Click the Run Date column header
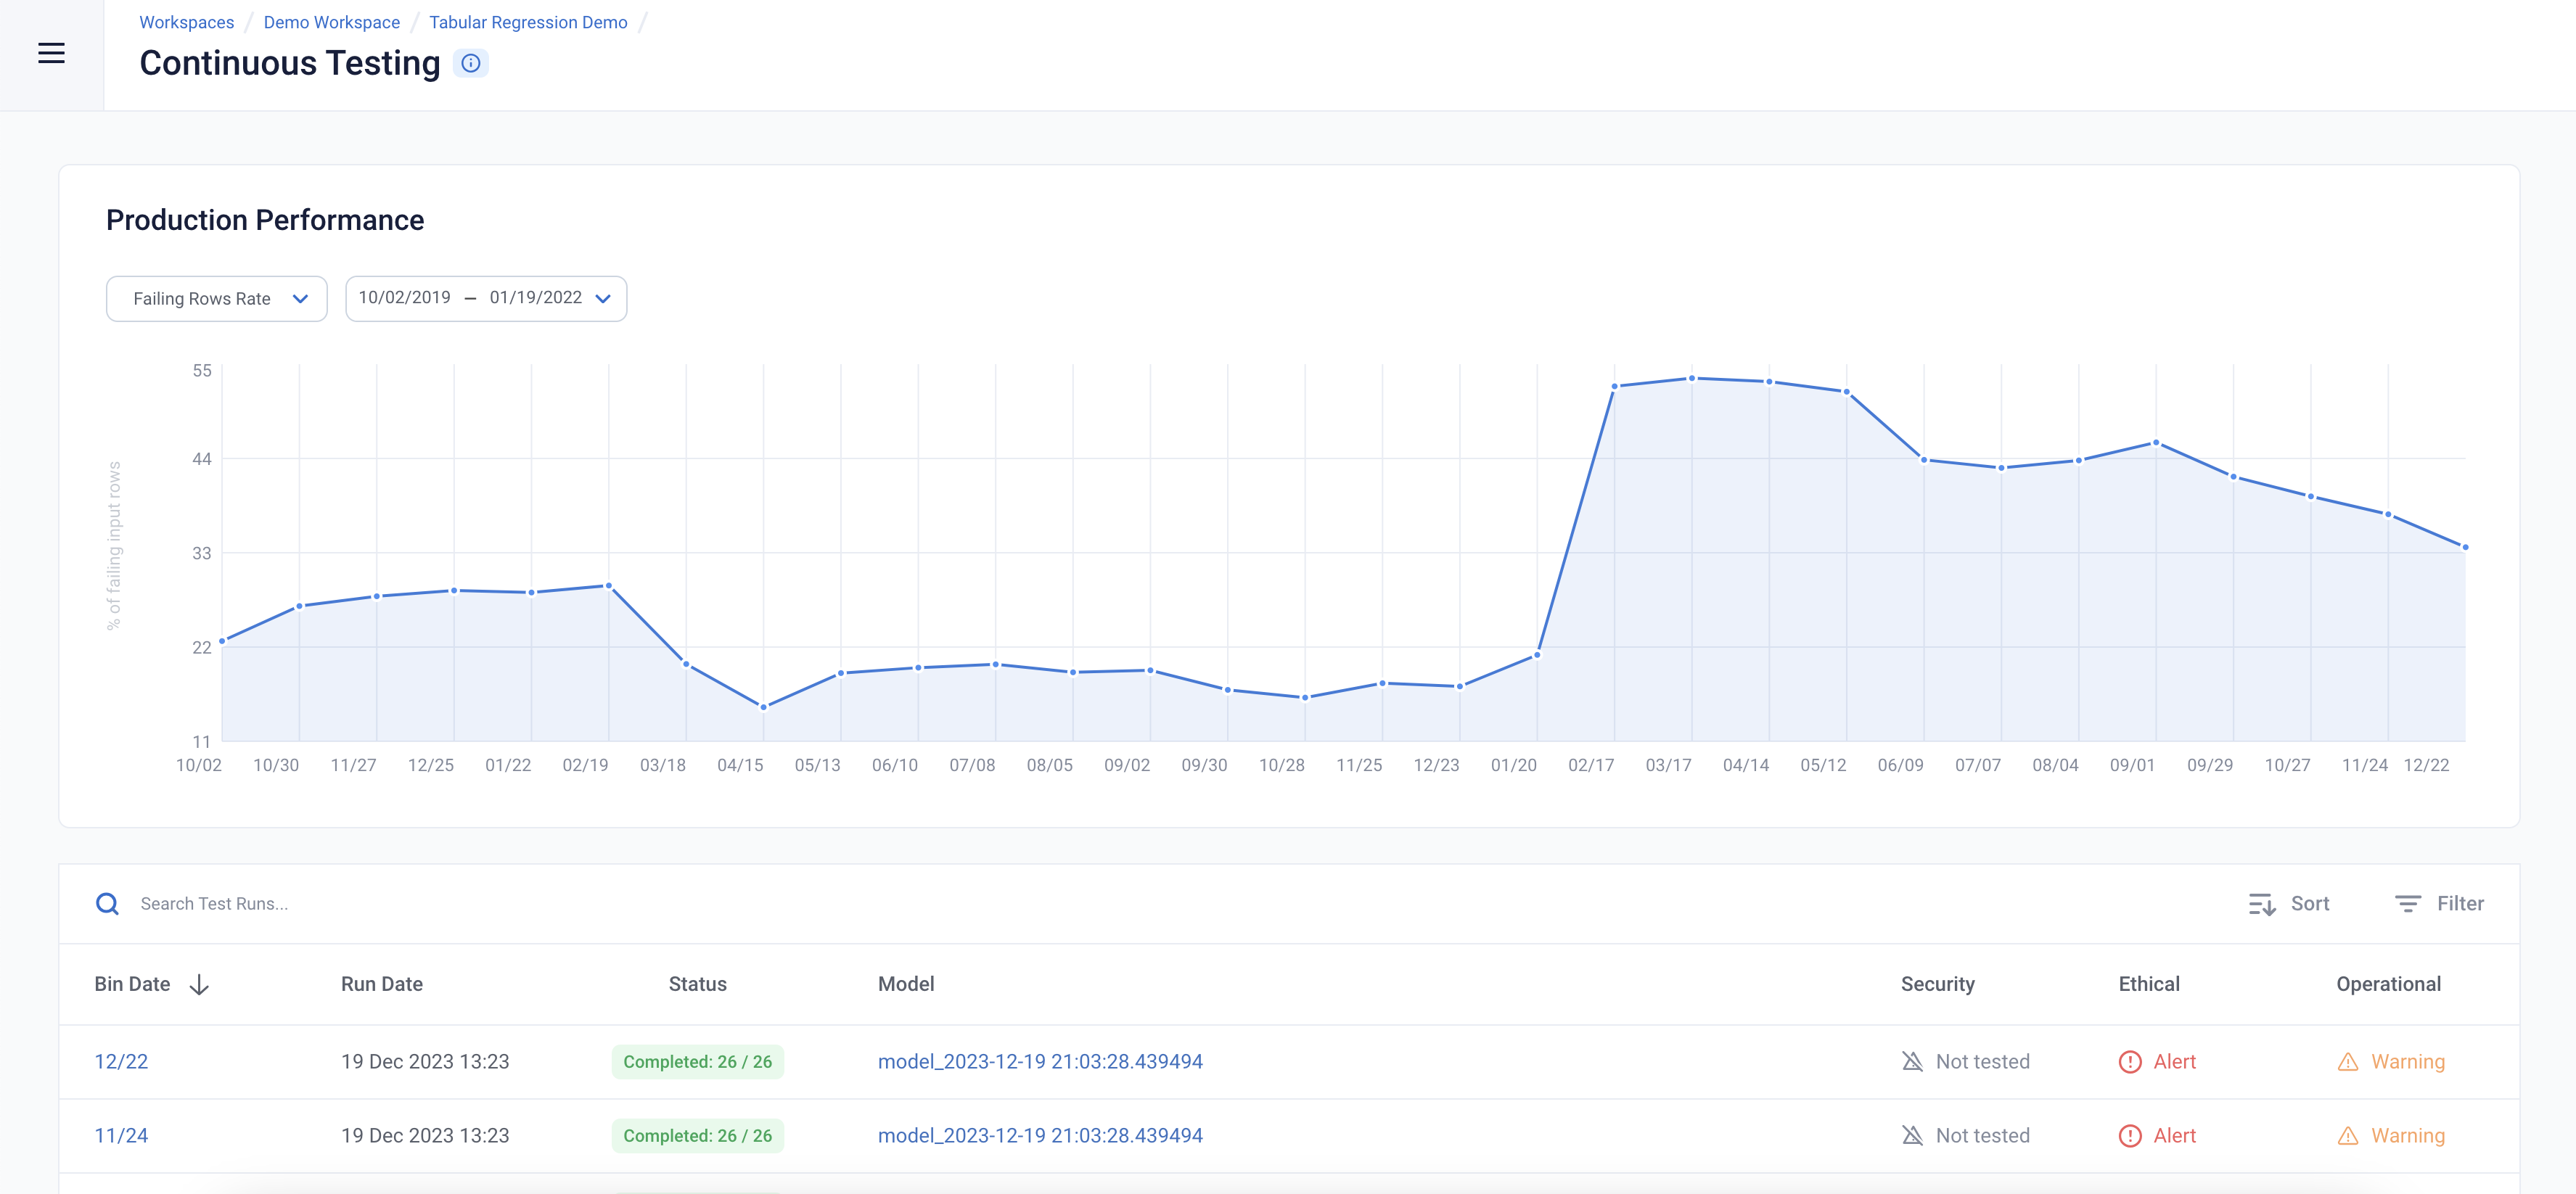 (x=382, y=984)
